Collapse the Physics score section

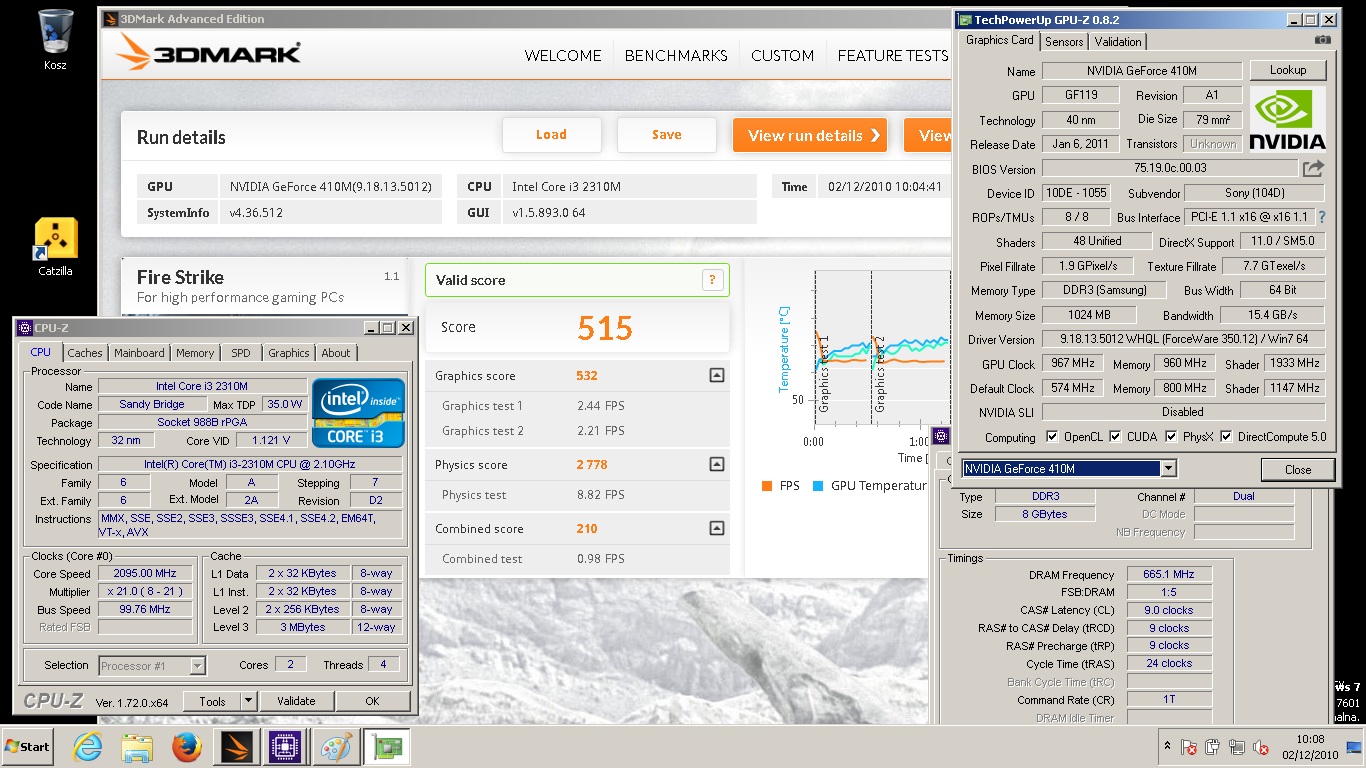pyautogui.click(x=716, y=464)
